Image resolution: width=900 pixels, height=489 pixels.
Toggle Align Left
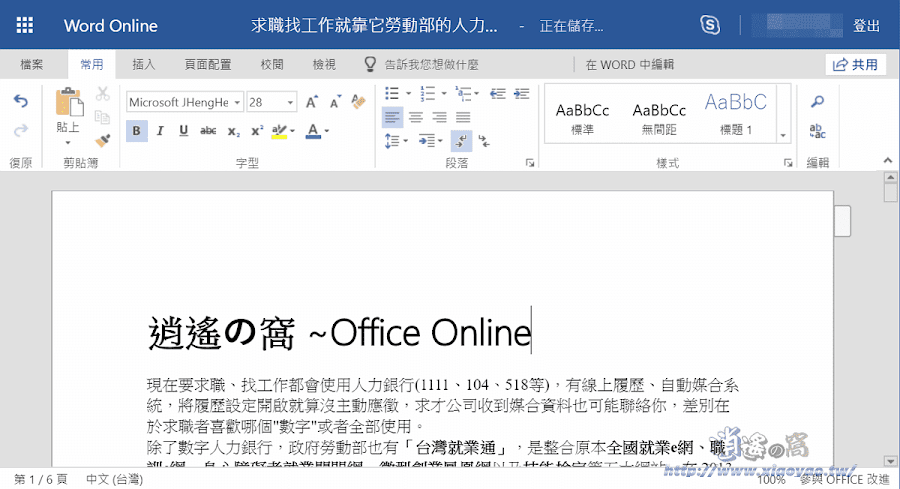pyautogui.click(x=393, y=118)
